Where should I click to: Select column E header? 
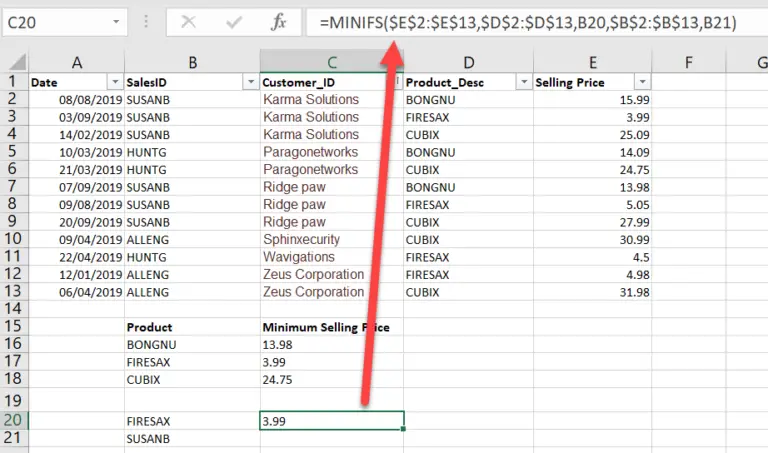593,62
